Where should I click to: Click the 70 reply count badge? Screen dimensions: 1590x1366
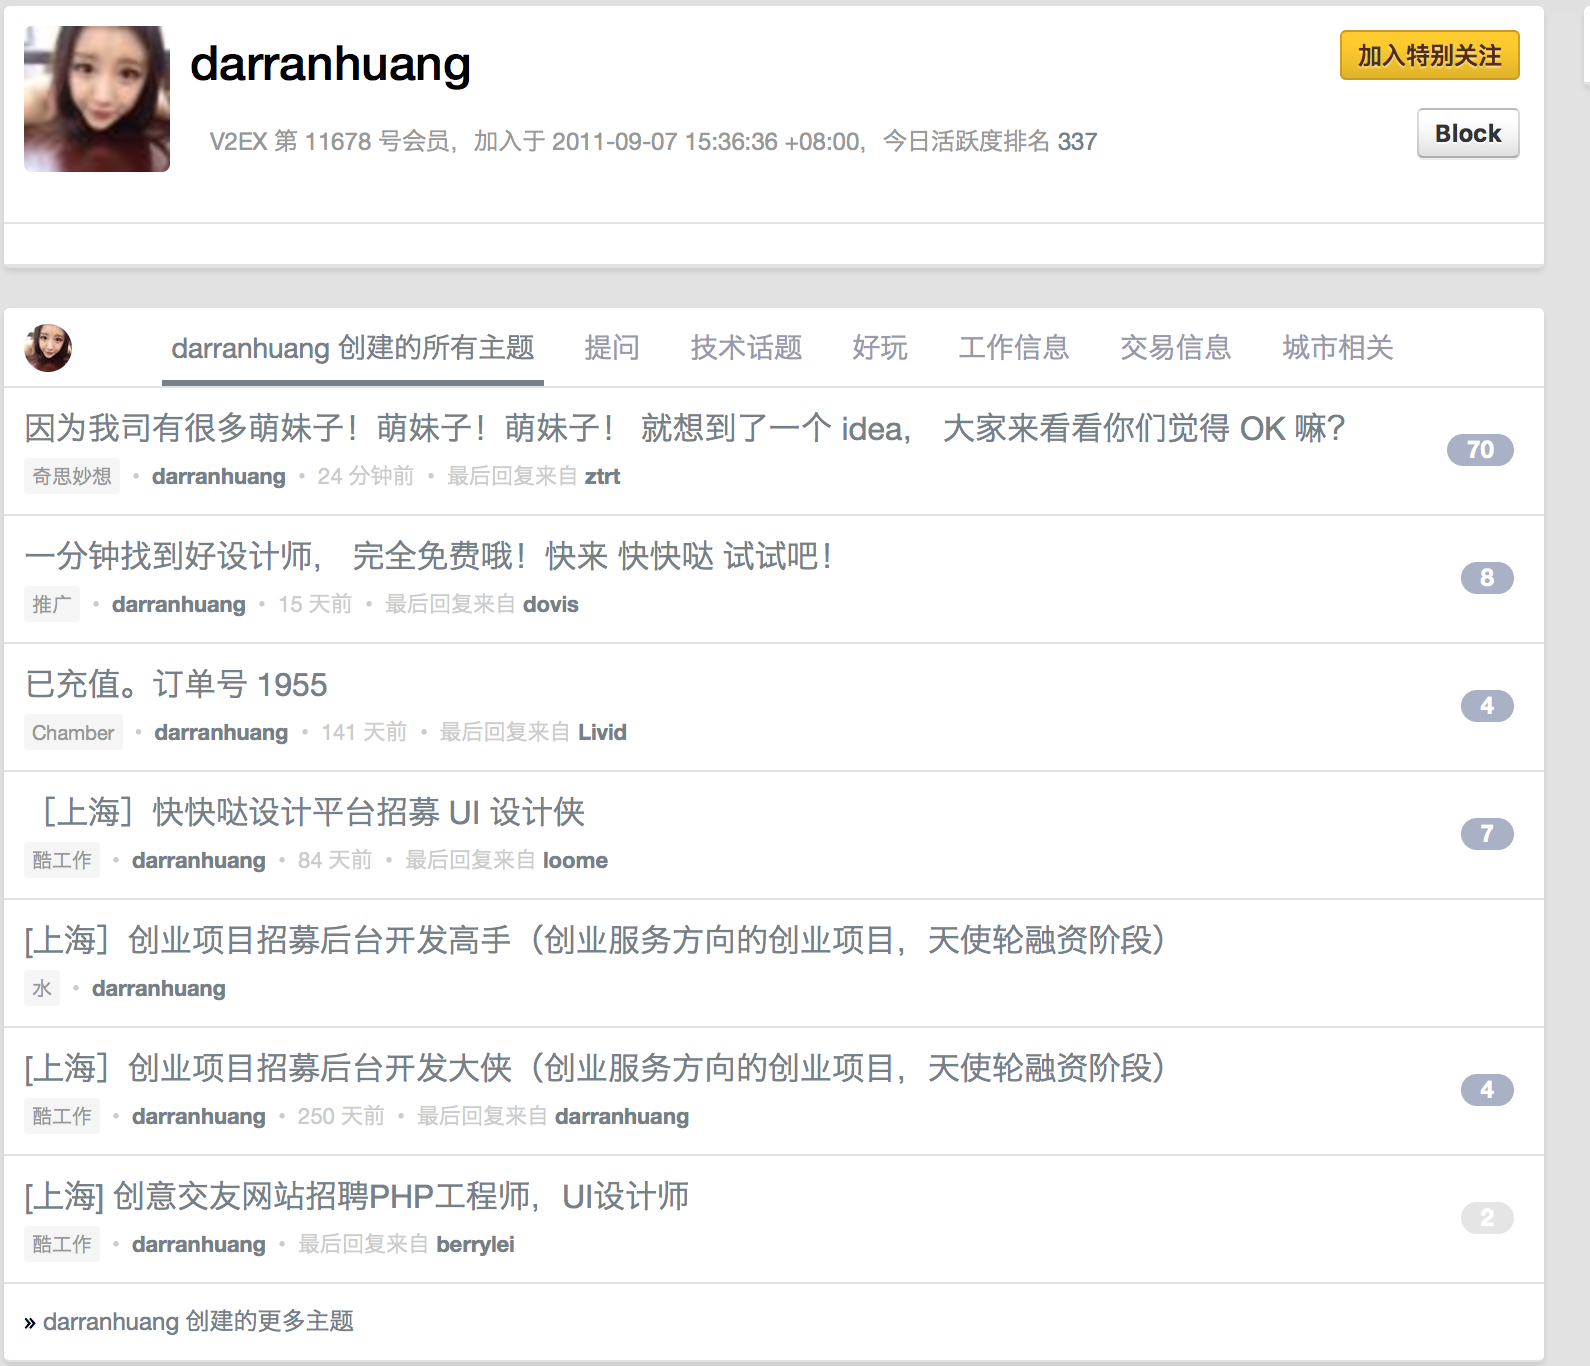point(1479,450)
